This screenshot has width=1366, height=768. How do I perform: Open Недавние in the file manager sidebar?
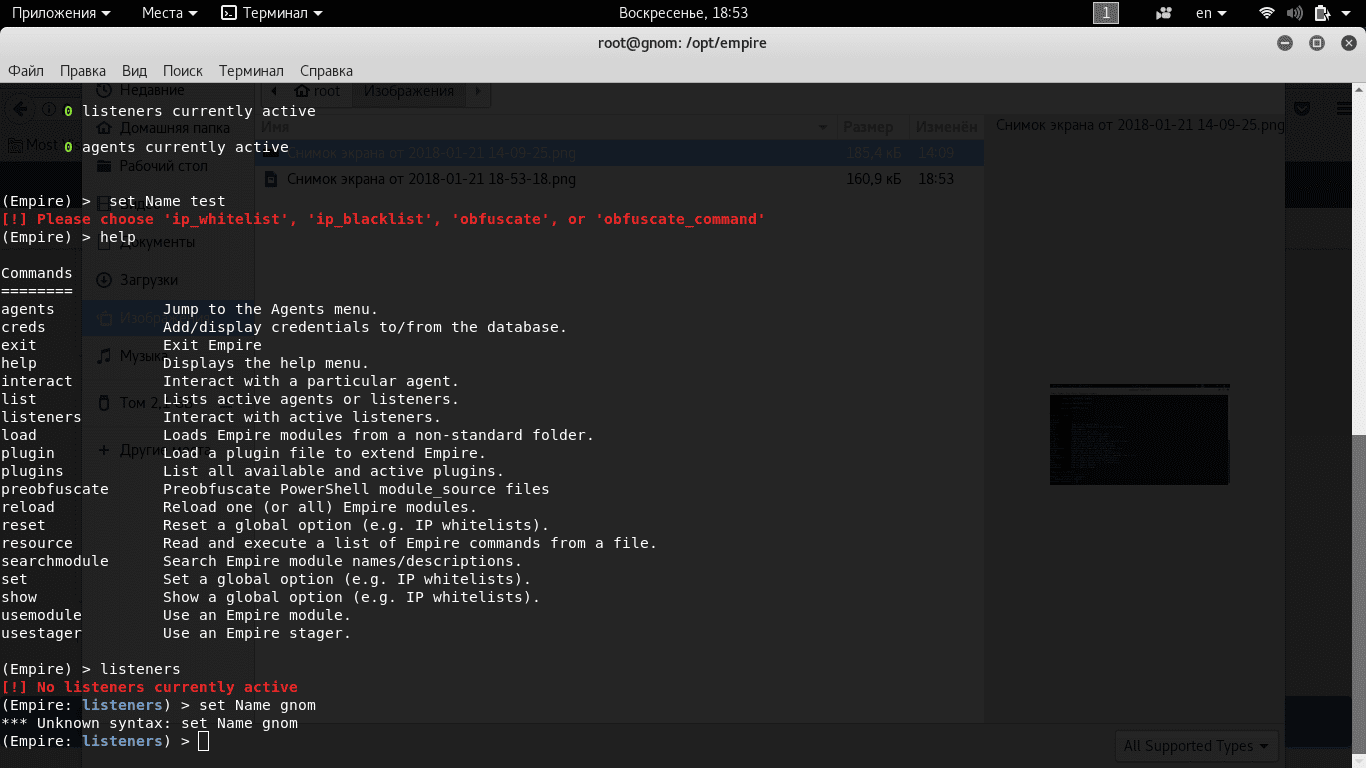click(140, 90)
